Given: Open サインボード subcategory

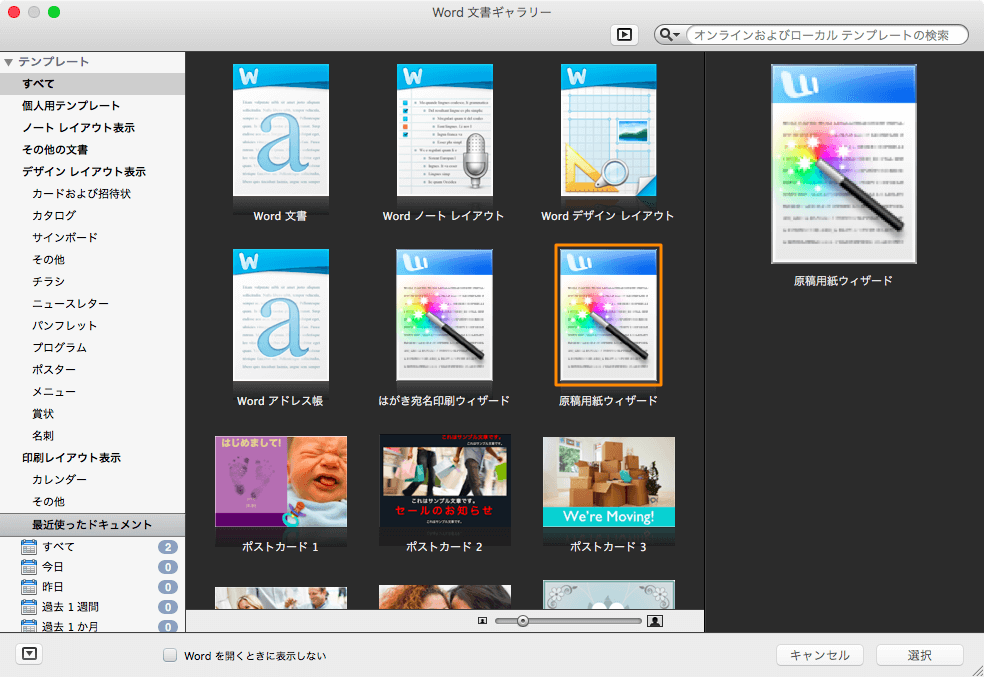Looking at the screenshot, I should click(92, 237).
